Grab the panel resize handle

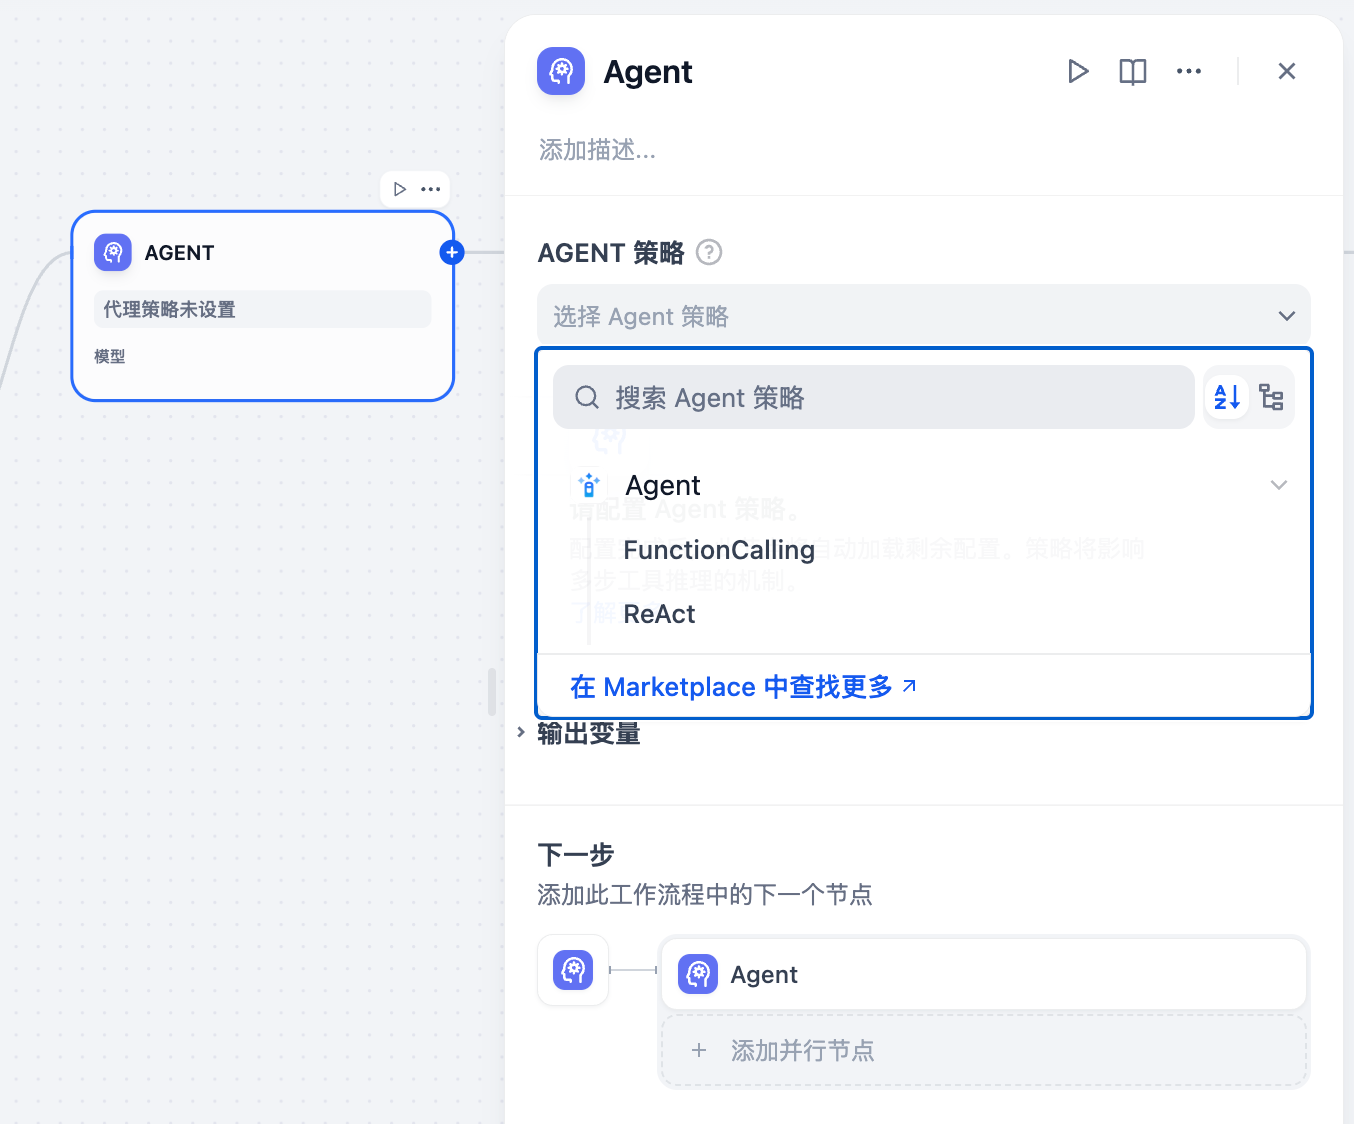[x=492, y=692]
